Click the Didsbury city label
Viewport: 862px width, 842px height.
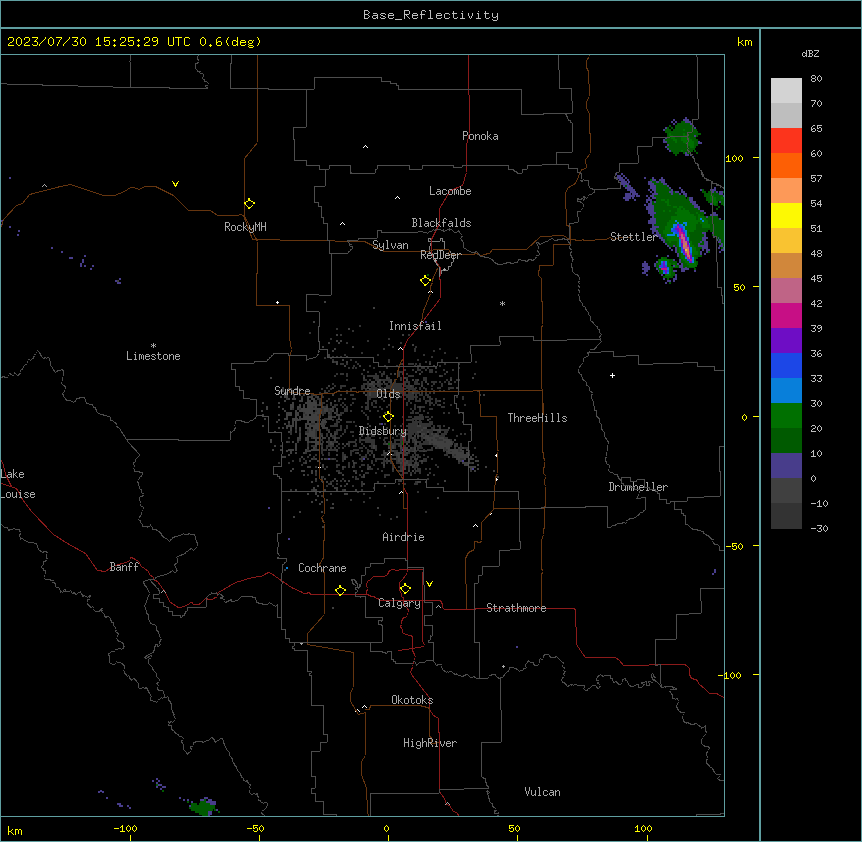point(383,431)
